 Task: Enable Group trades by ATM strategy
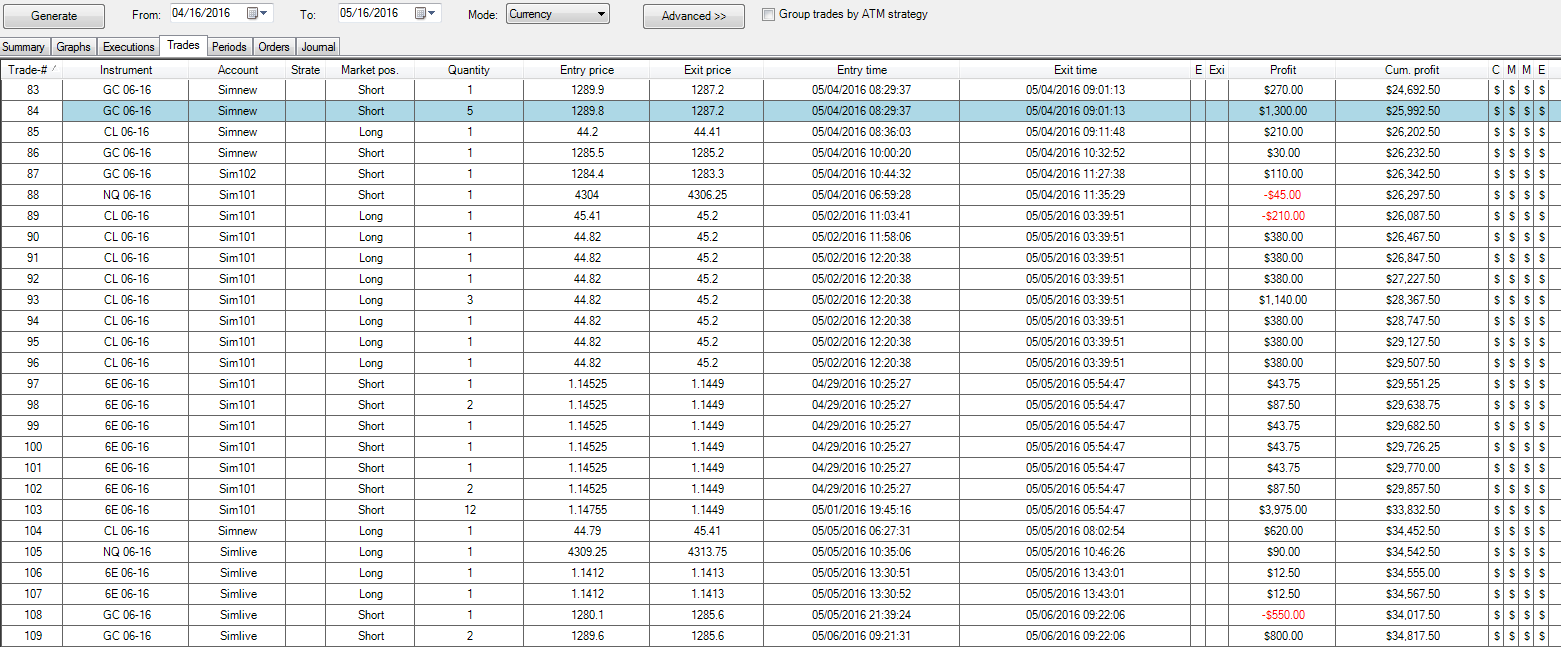(x=769, y=15)
